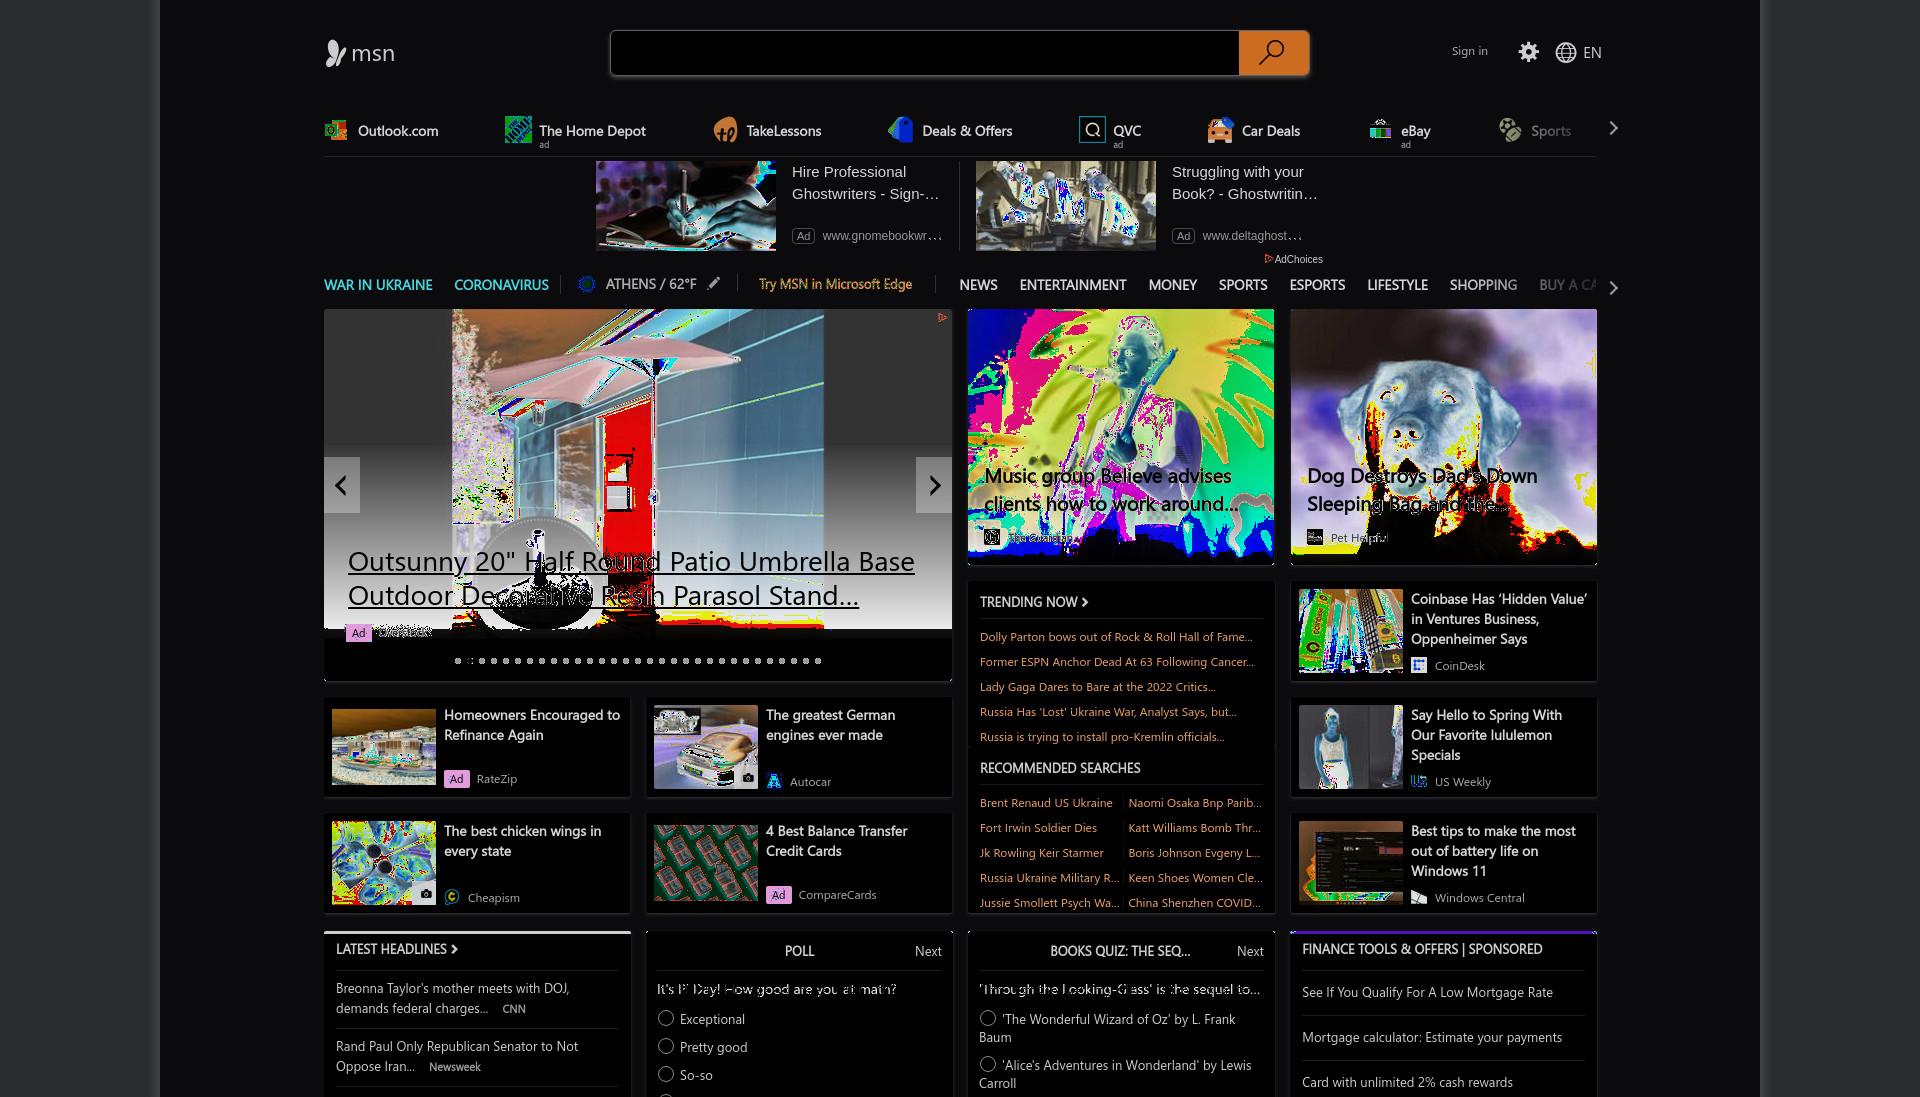Open the SHOPPING menu tab
Image resolution: width=1920 pixels, height=1097 pixels.
click(x=1483, y=285)
